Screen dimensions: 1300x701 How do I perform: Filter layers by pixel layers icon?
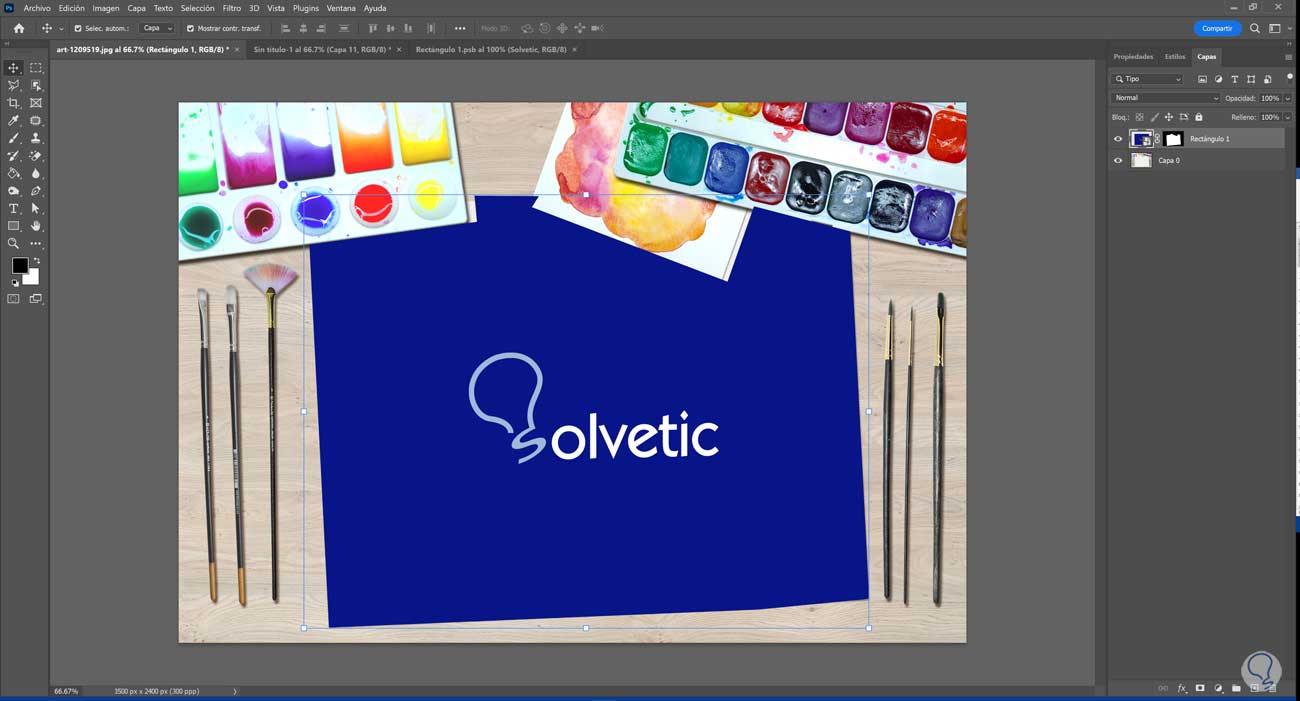1202,79
